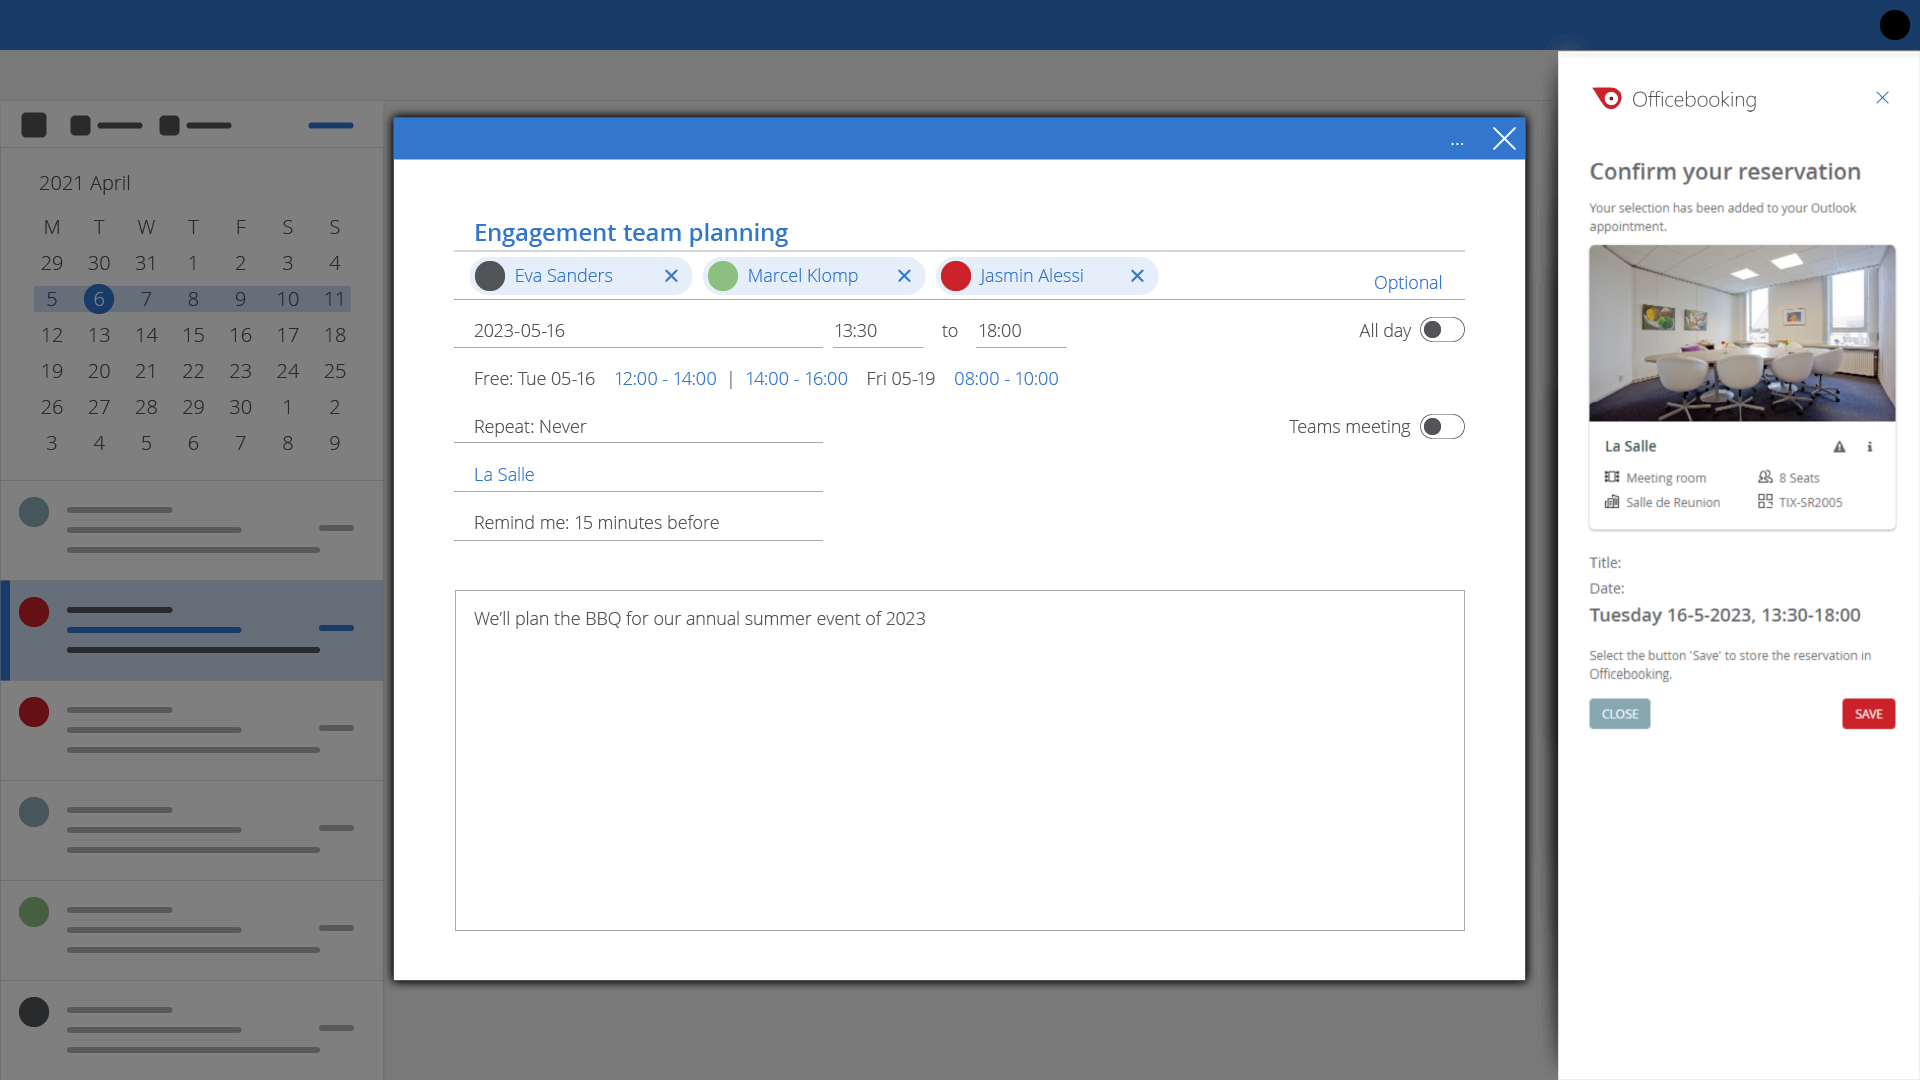Toggle the All day switch
Viewport: 1920px width, 1080px height.
click(x=1442, y=330)
